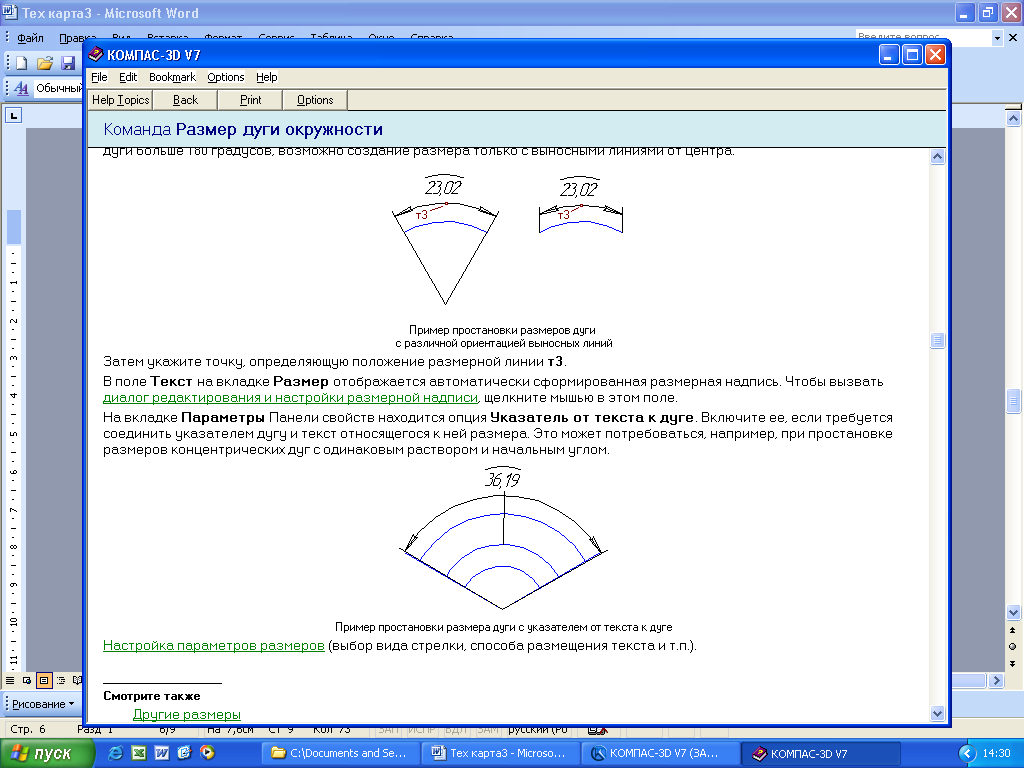1024x768 pixels.
Task: Switch to C:\Documents and Se... taskbar window
Action: 341,753
